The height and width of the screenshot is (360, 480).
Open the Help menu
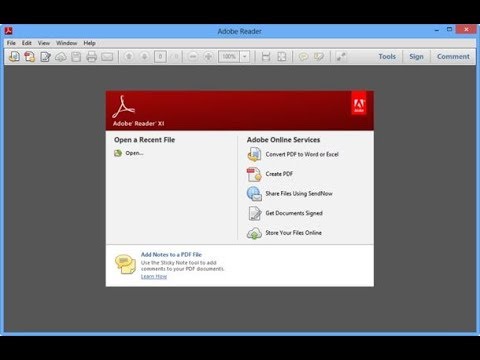coord(89,43)
